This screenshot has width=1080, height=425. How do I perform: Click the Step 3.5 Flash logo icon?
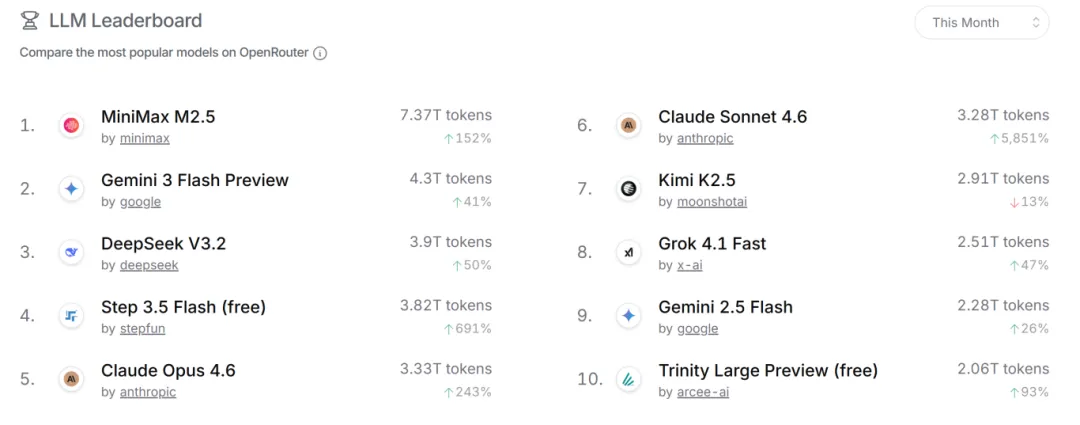[71, 315]
